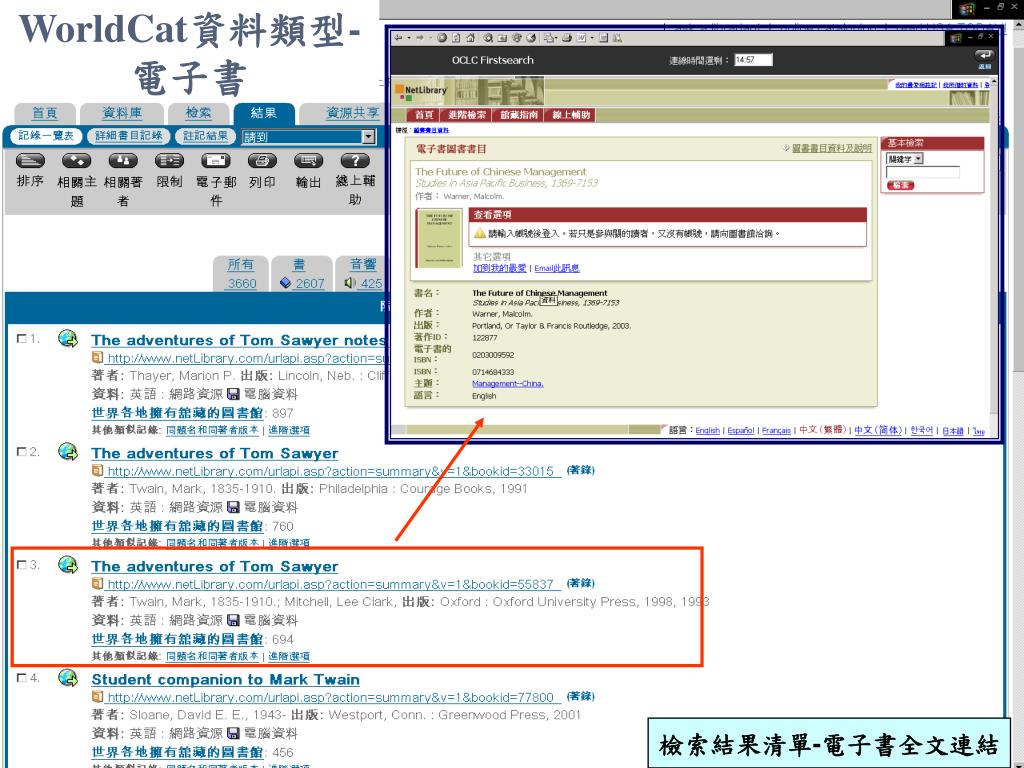Viewport: 1024px width, 768px height.
Task: Click the 基本檢索 search text field
Action: click(923, 172)
